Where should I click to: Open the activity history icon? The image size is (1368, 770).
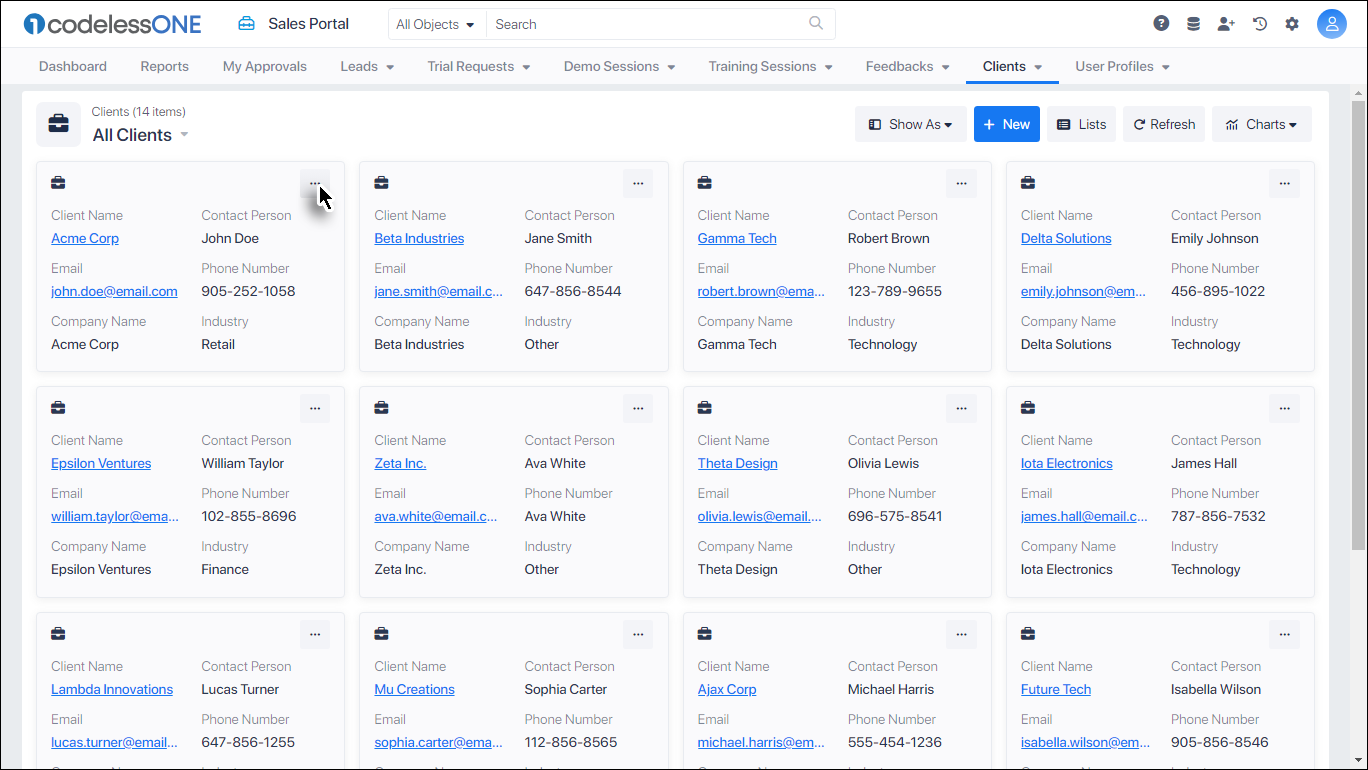pos(1259,23)
